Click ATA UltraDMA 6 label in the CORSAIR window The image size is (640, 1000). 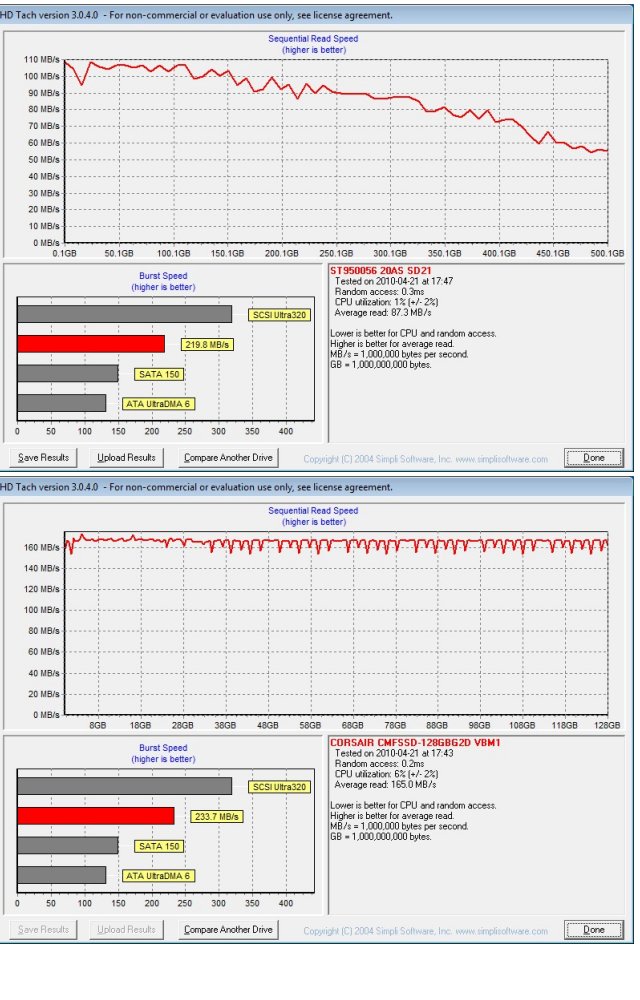pyautogui.click(x=158, y=876)
